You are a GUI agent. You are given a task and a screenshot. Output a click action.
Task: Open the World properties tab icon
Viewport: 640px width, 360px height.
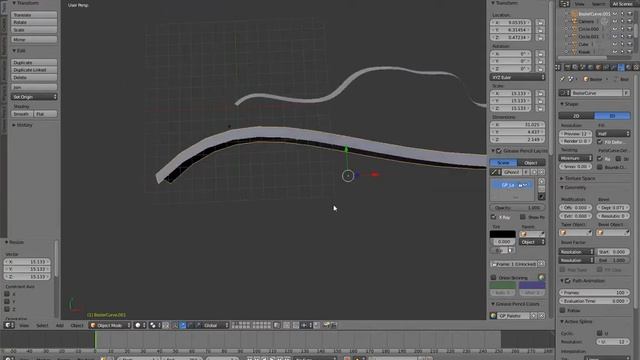(x=591, y=67)
